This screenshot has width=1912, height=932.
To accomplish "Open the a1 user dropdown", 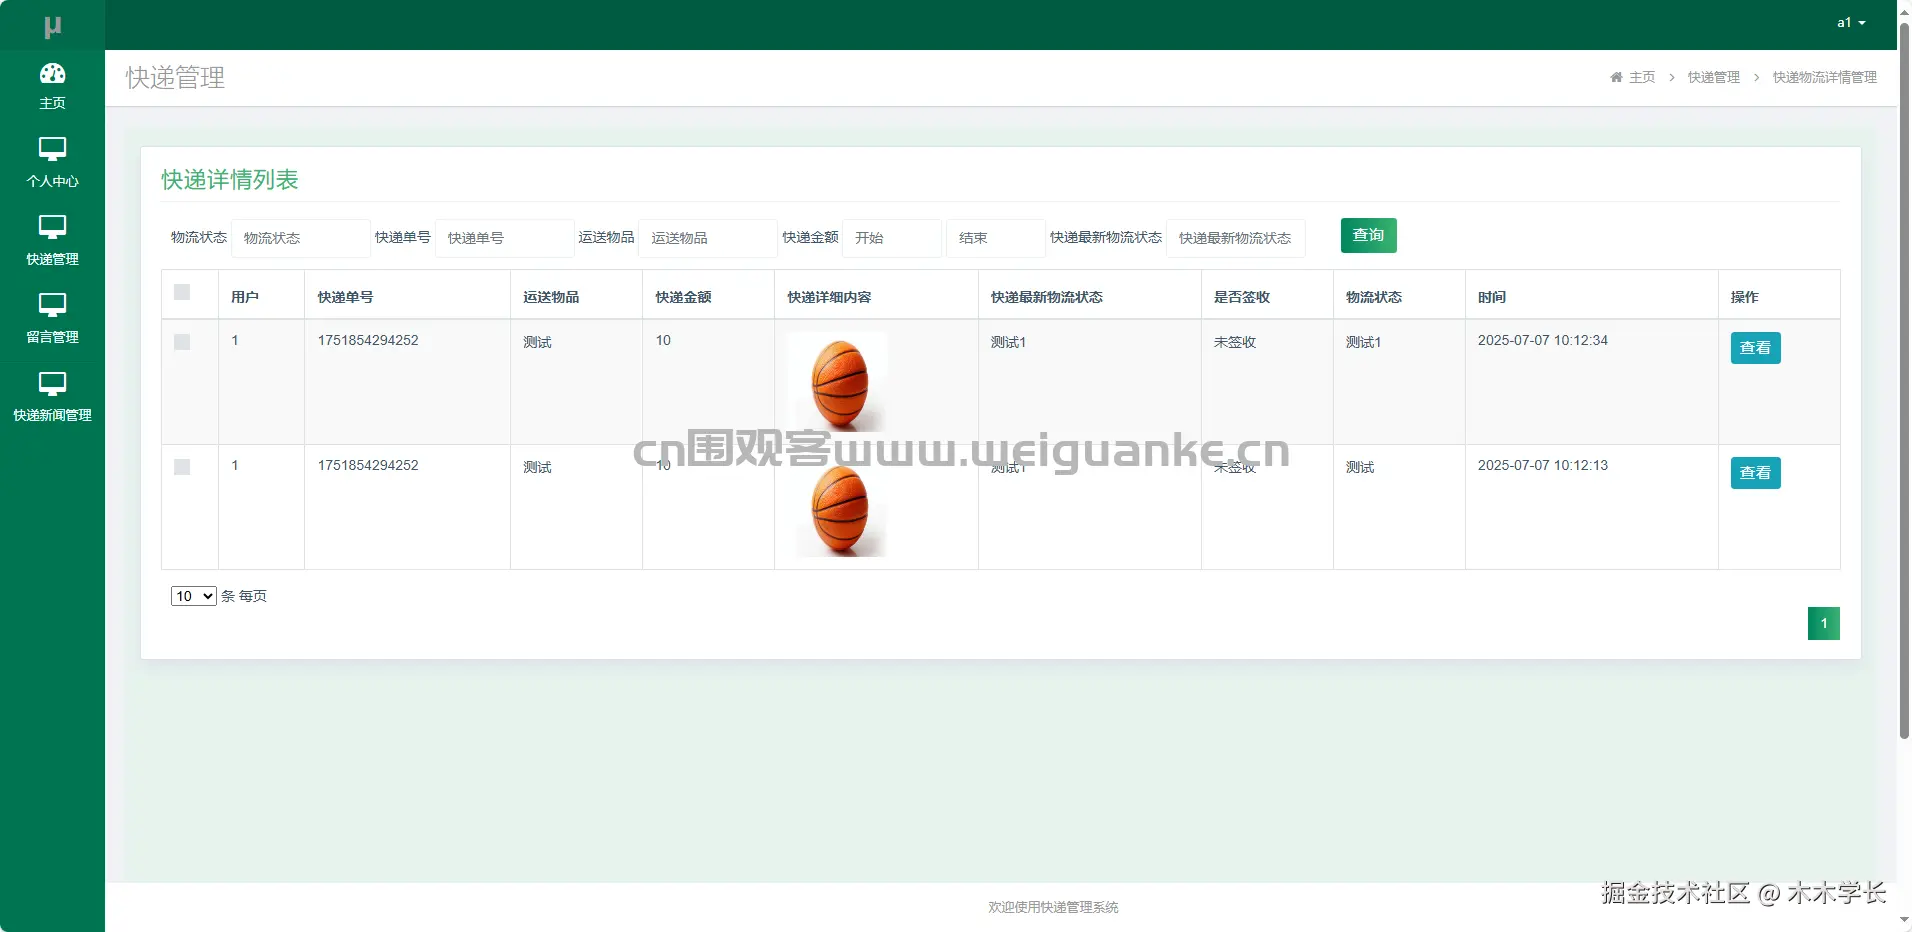I will (x=1851, y=23).
